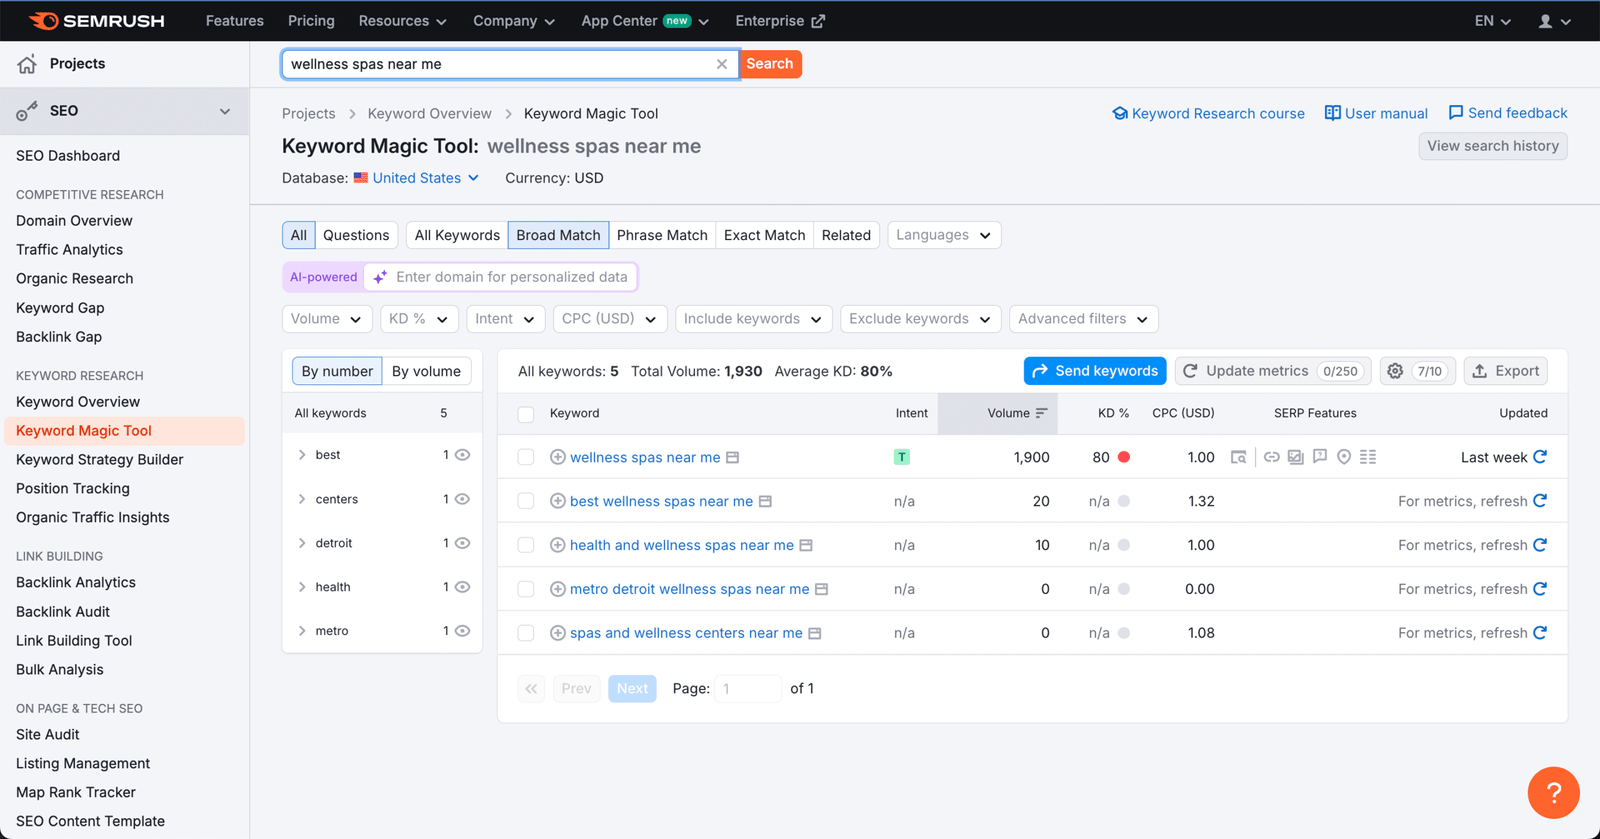View SERP icon for health and wellness spas

806,545
